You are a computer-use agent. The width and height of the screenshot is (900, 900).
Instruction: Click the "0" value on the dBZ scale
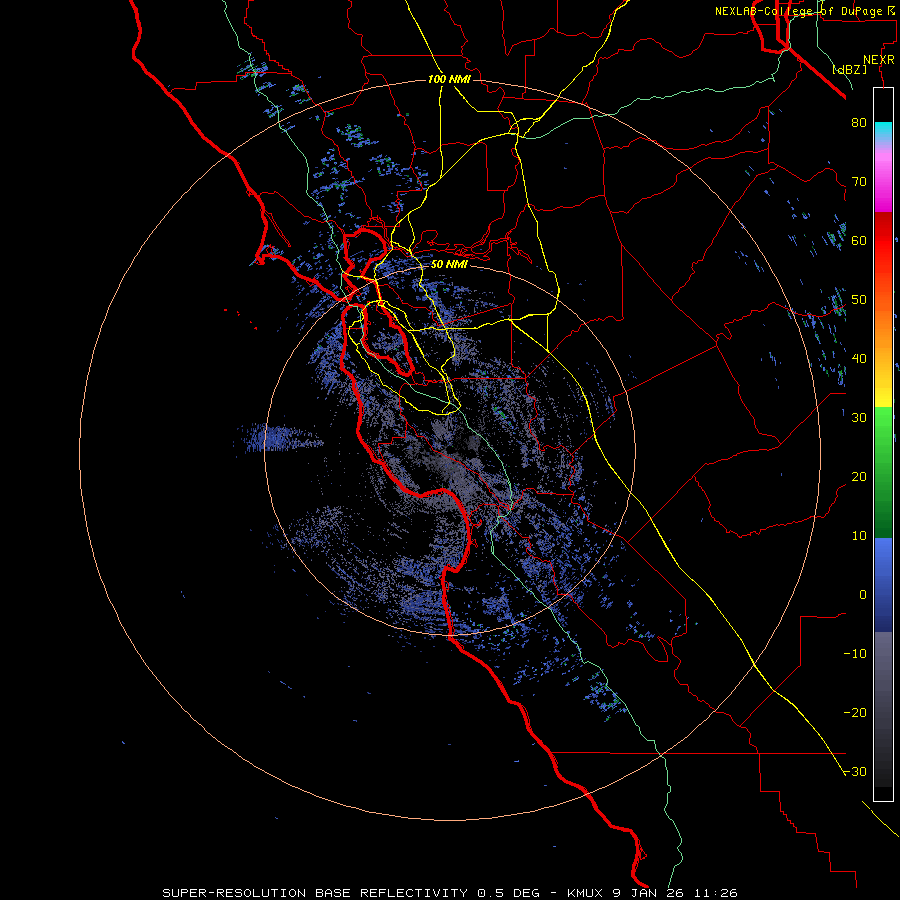[863, 595]
